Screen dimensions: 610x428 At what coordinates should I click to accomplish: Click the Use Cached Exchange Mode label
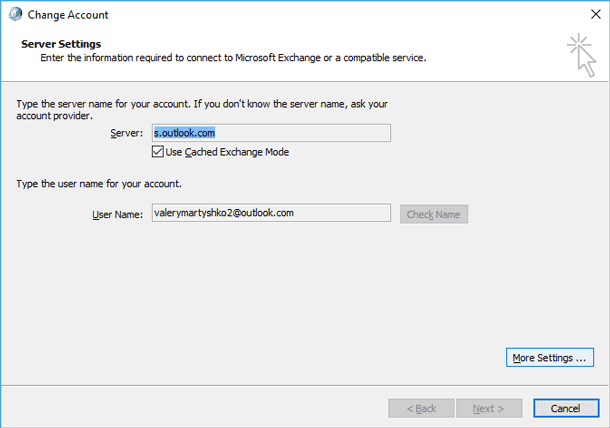pyautogui.click(x=227, y=152)
